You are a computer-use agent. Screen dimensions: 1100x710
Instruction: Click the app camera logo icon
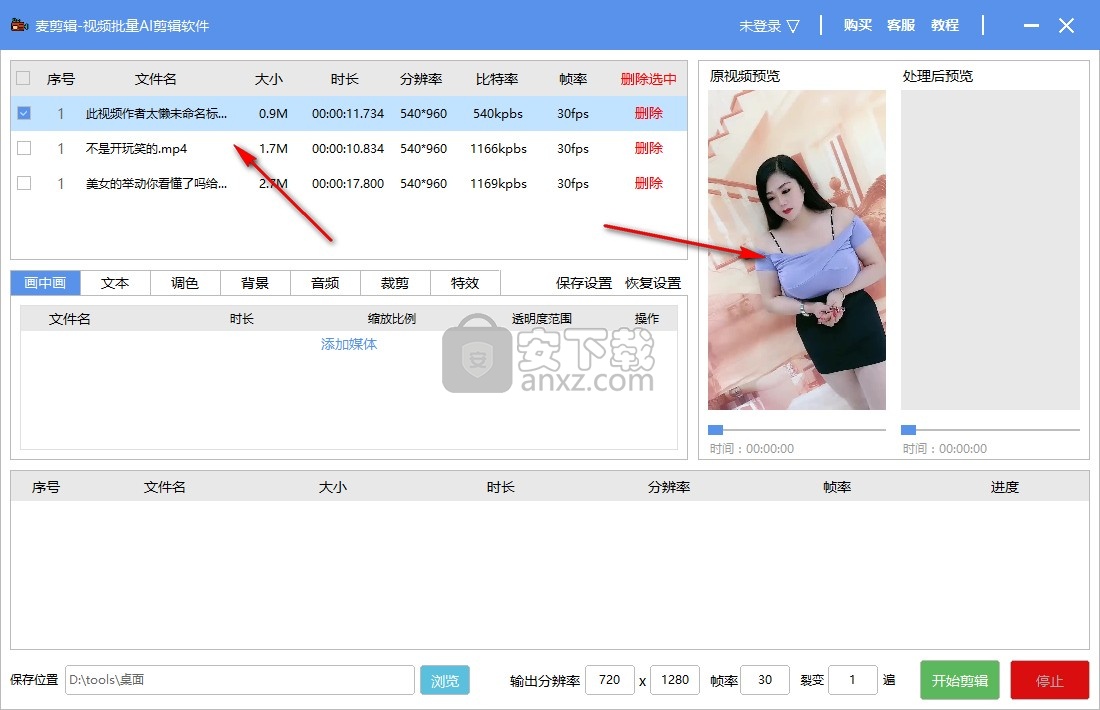coord(19,25)
